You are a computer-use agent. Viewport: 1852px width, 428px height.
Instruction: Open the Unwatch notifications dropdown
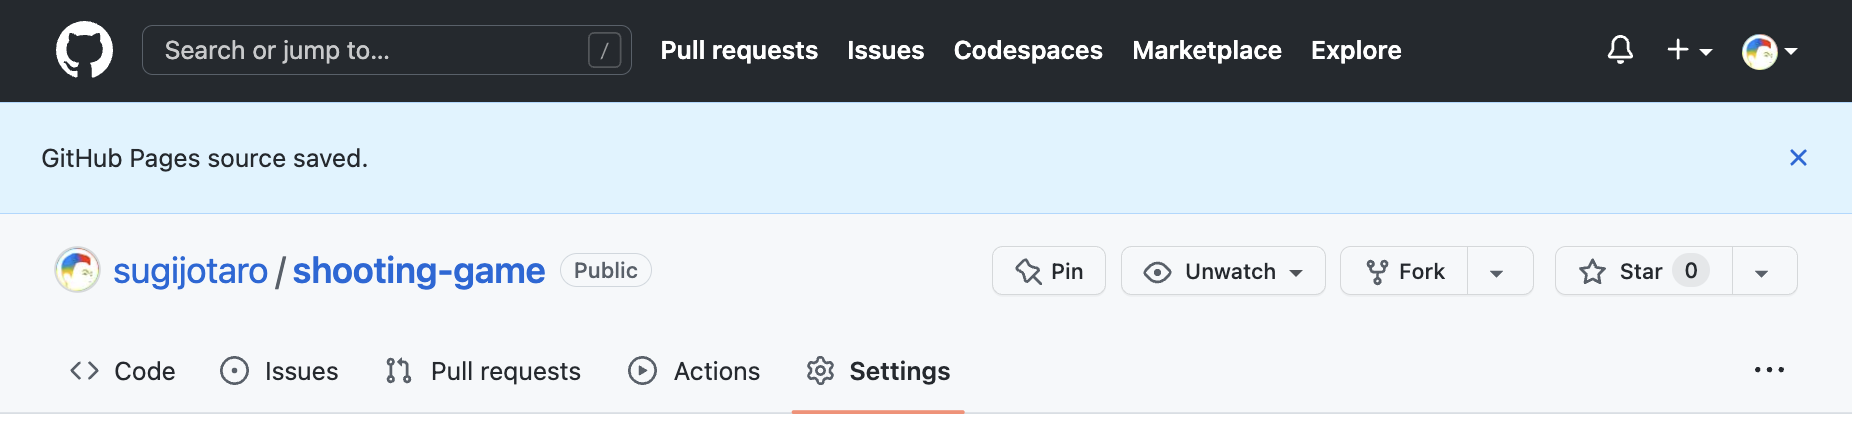pyautogui.click(x=1223, y=271)
